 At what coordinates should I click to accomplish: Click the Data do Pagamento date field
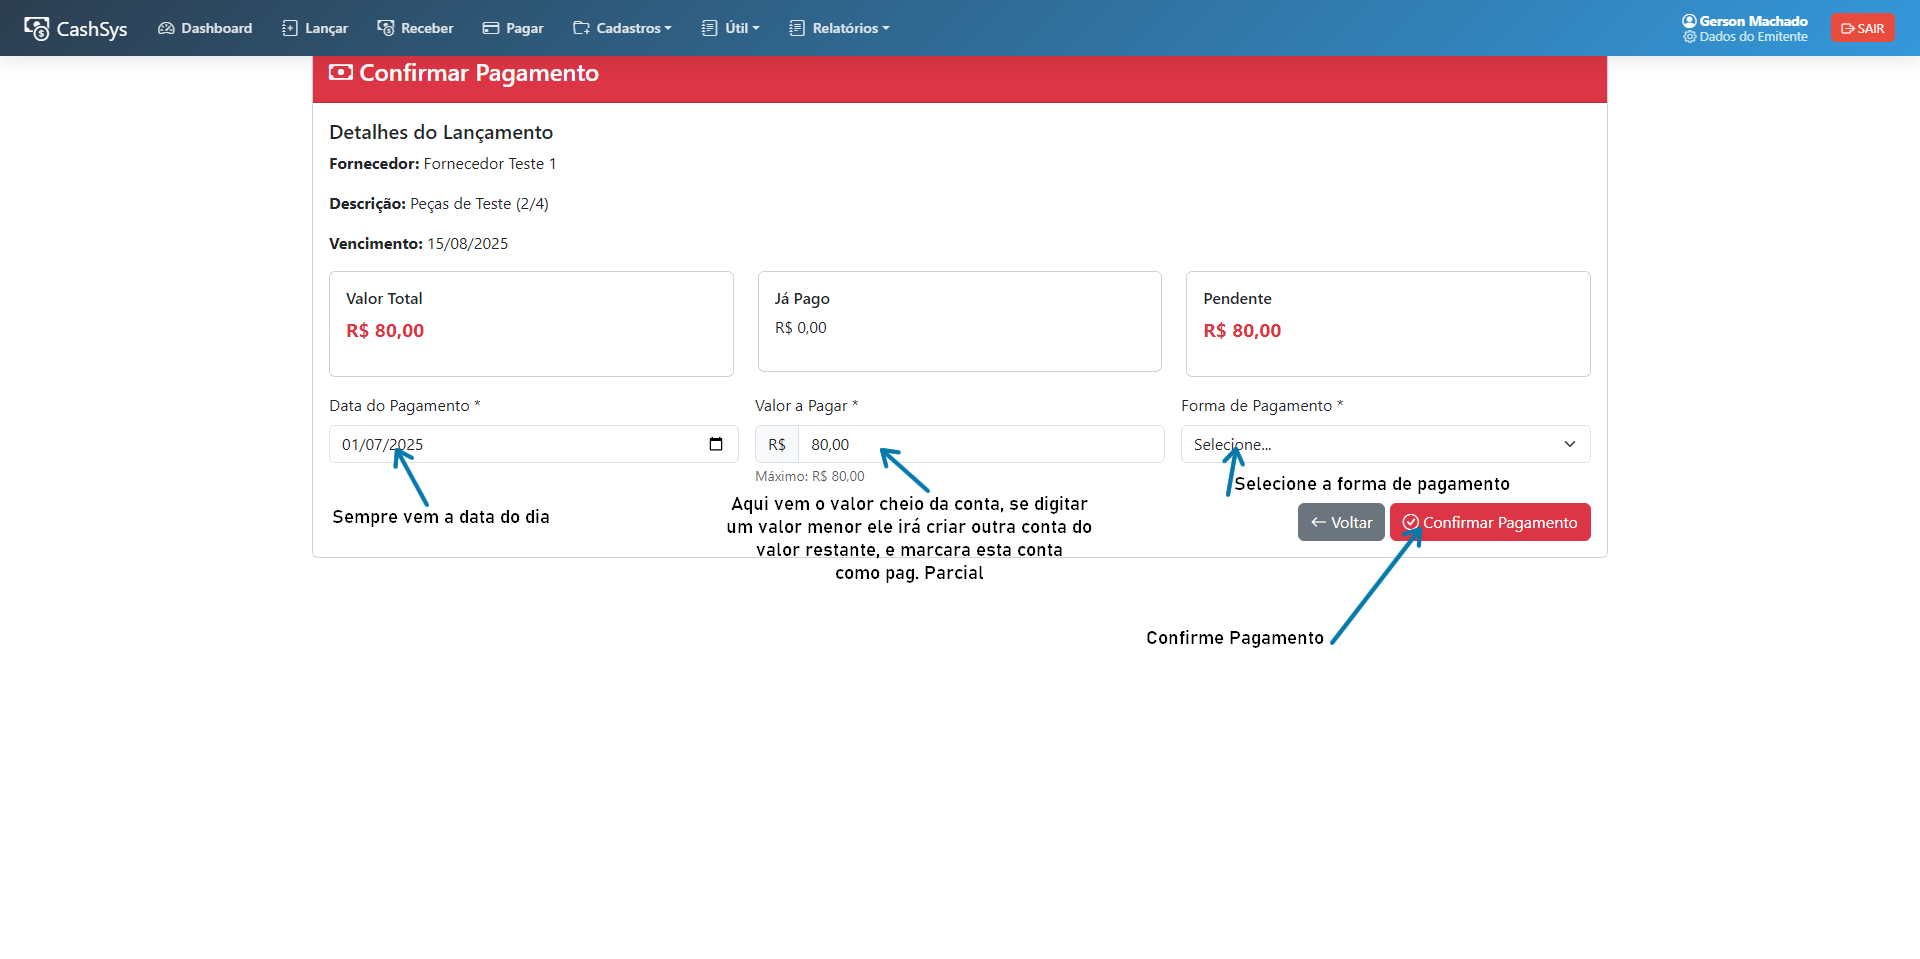pos(520,444)
